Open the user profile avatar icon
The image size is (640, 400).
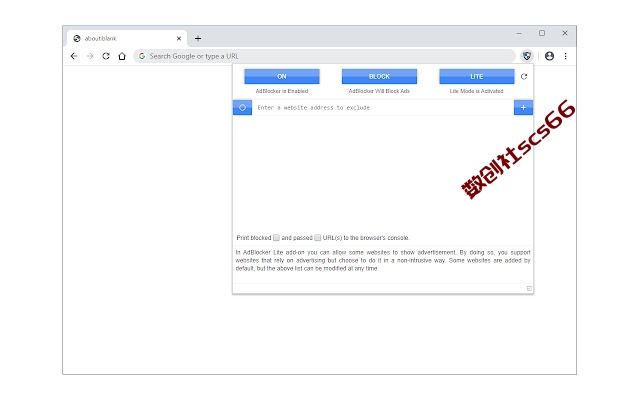point(549,56)
